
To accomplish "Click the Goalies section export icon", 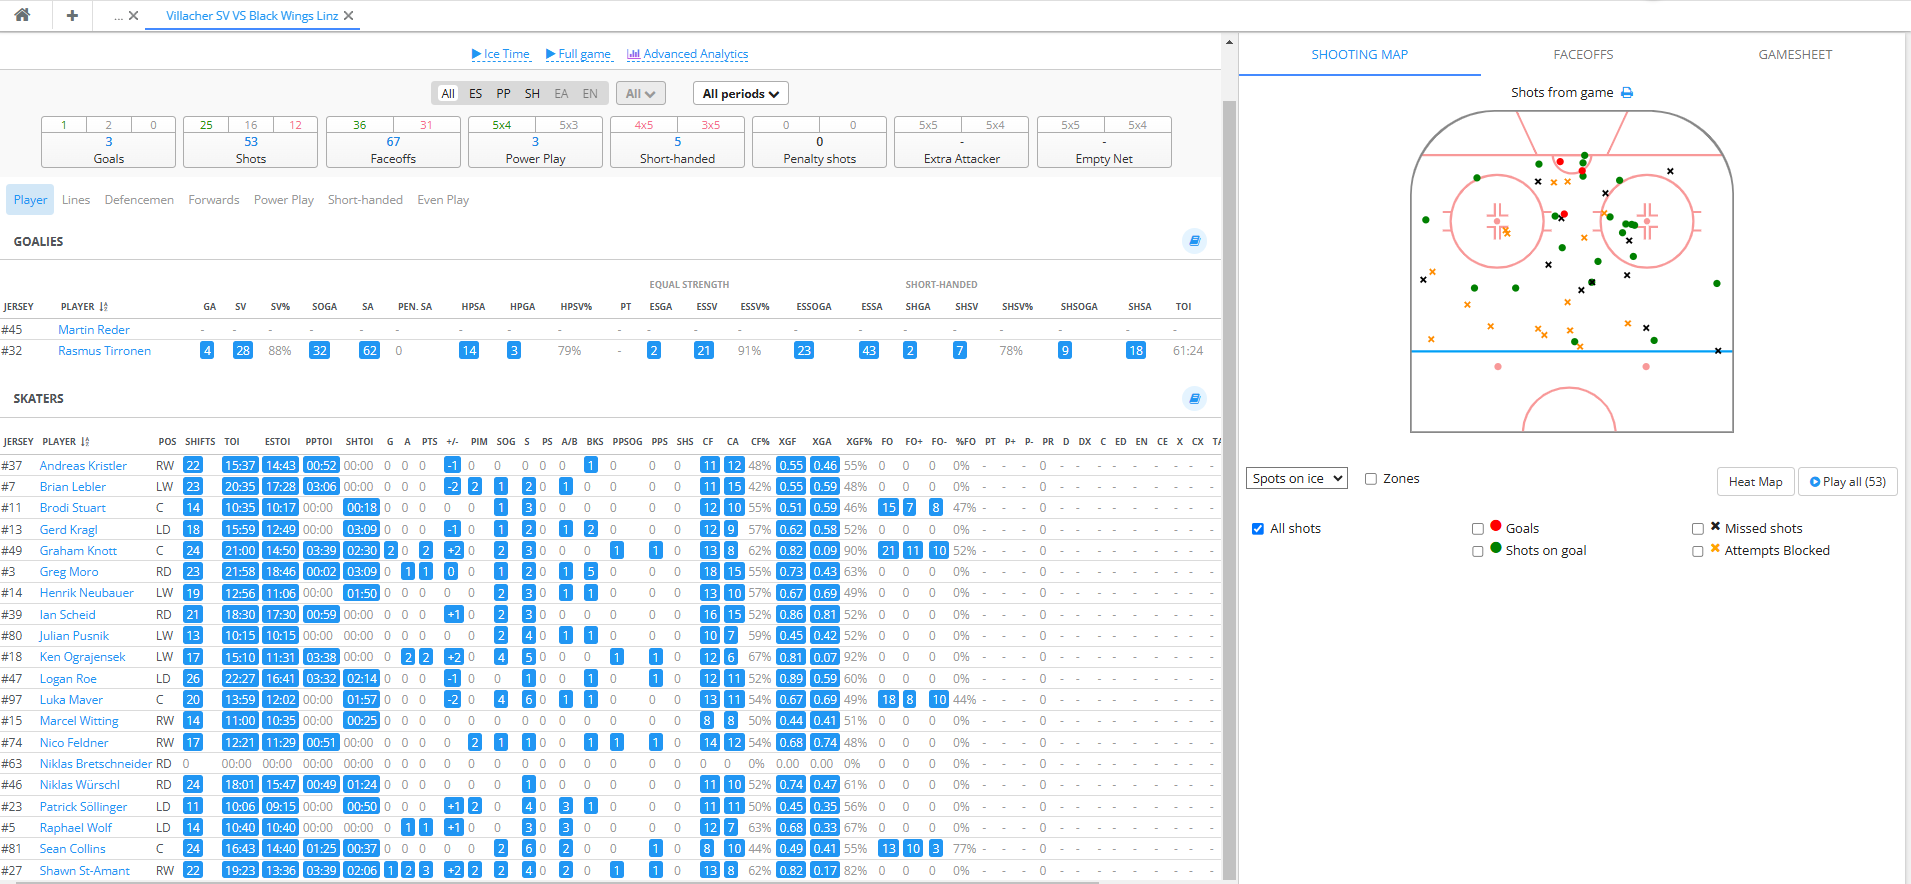I will click(1194, 241).
